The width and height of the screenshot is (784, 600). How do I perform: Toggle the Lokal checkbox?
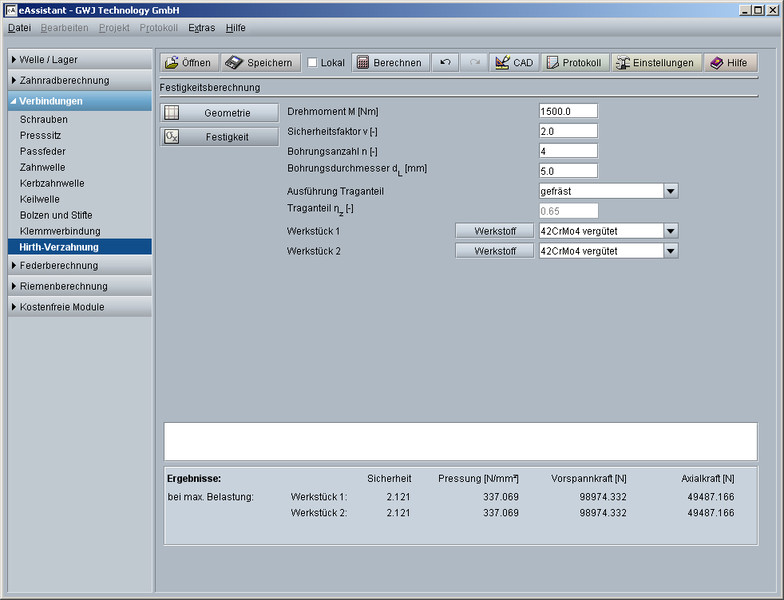pos(312,63)
